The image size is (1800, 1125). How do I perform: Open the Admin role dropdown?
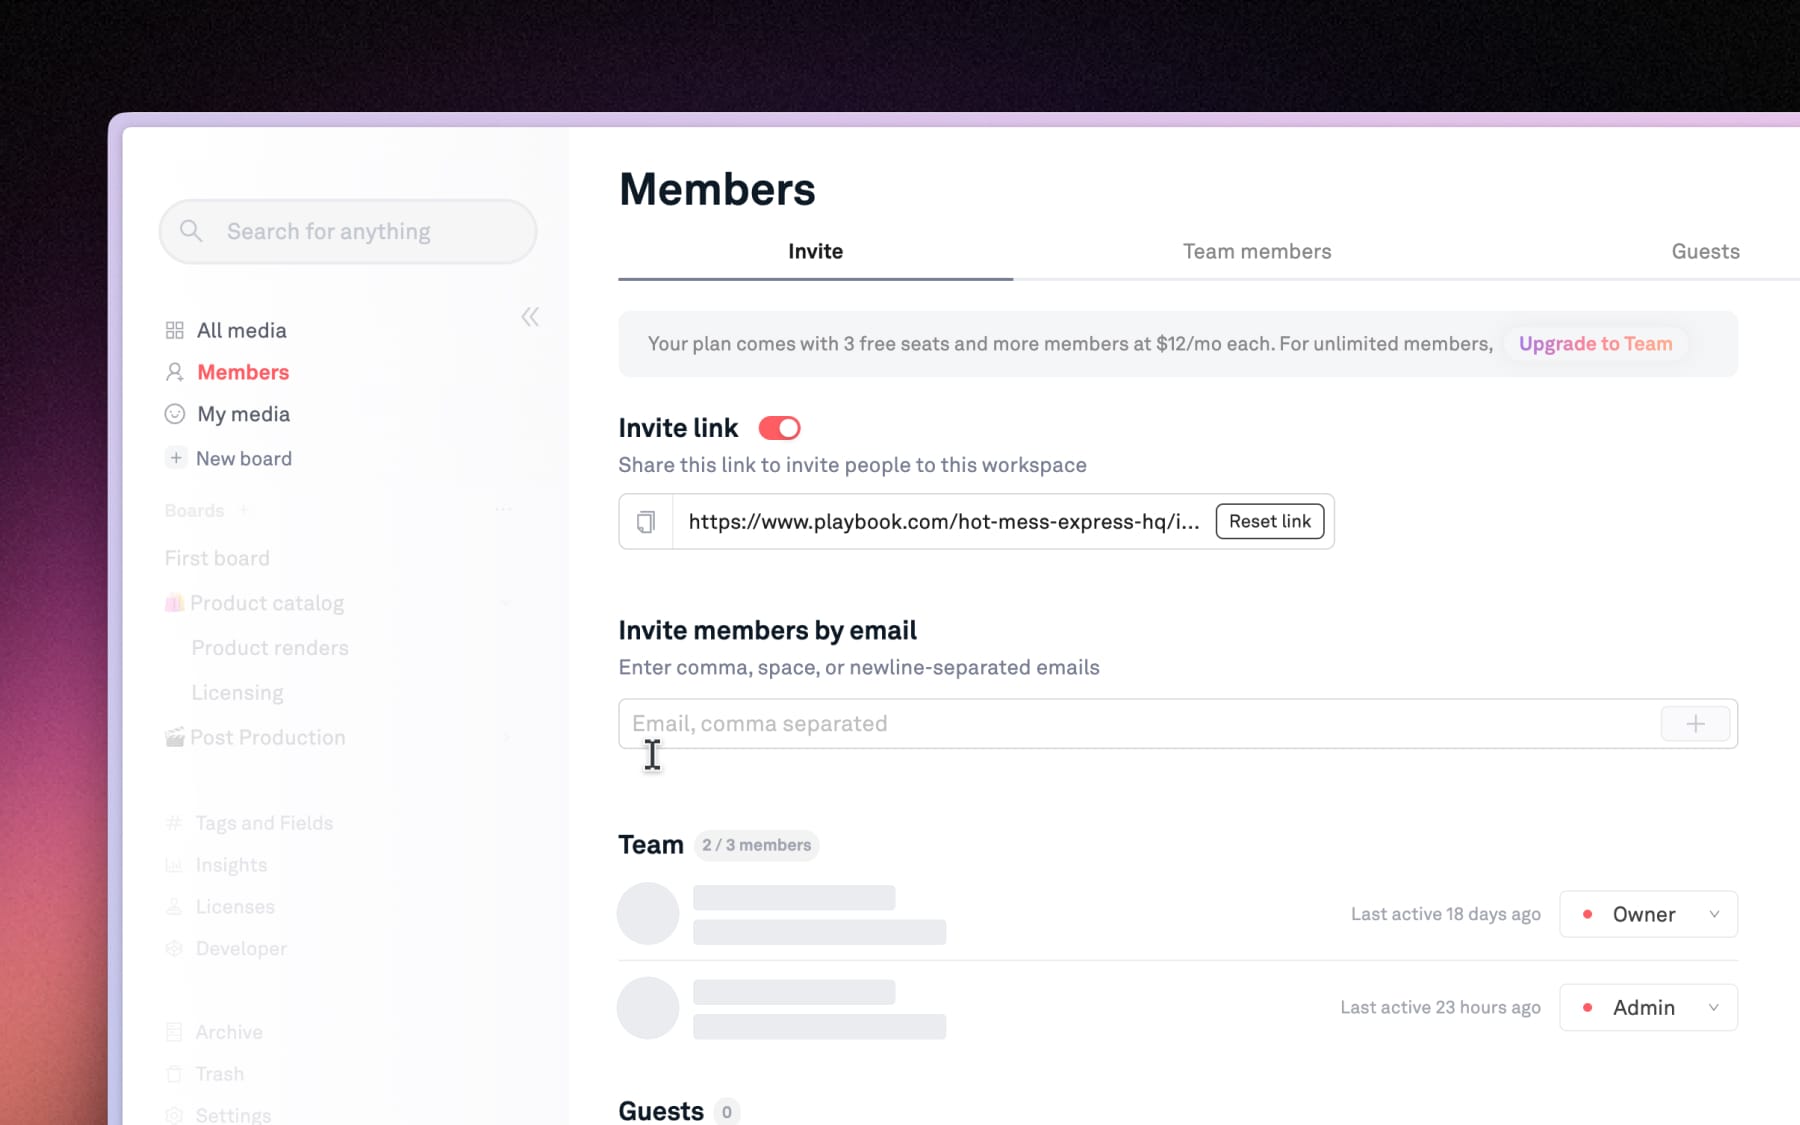pyautogui.click(x=1648, y=1007)
